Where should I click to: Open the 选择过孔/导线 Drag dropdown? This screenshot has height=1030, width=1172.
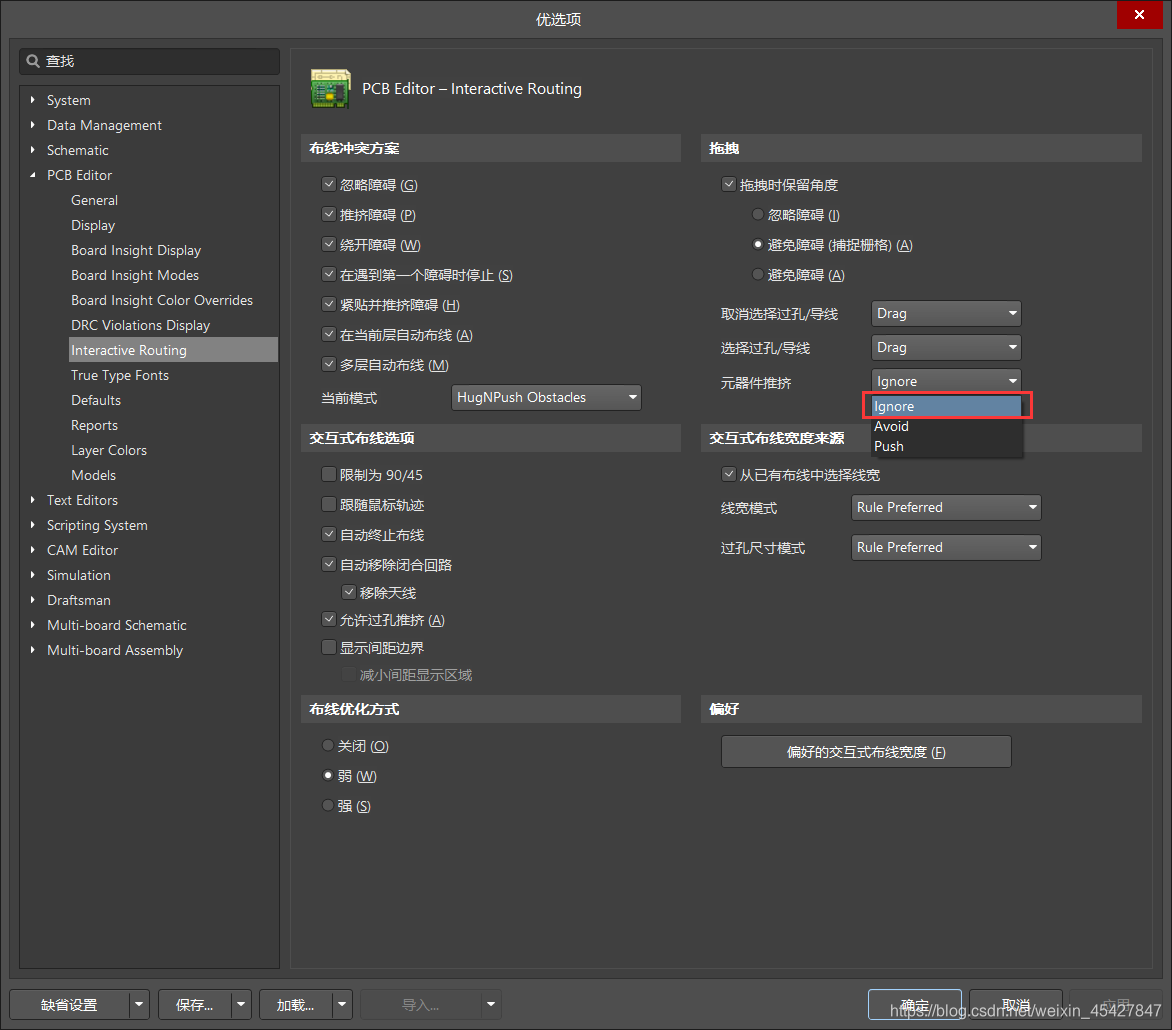(x=946, y=347)
